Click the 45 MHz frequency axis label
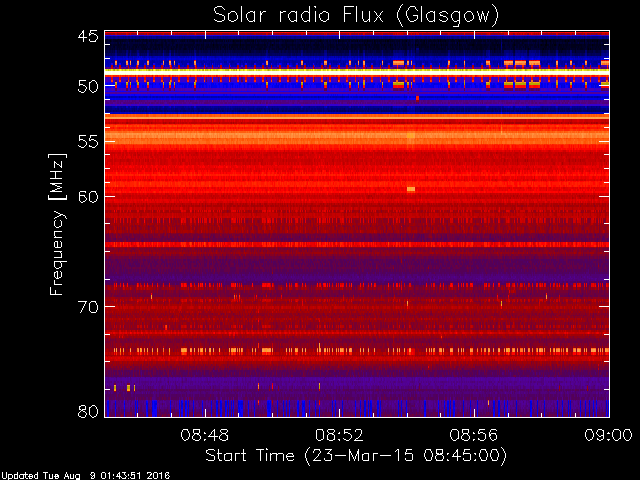The image size is (640, 480). [88, 37]
